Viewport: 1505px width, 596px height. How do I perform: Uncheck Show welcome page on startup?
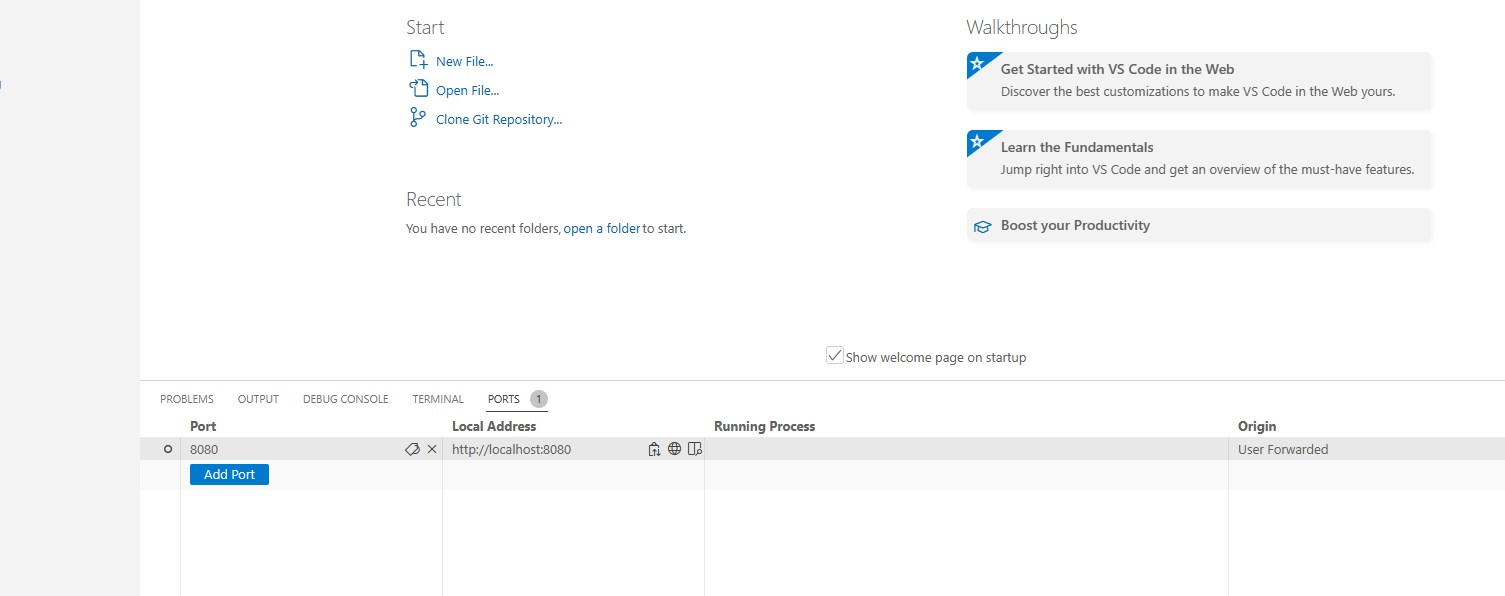[x=835, y=356]
